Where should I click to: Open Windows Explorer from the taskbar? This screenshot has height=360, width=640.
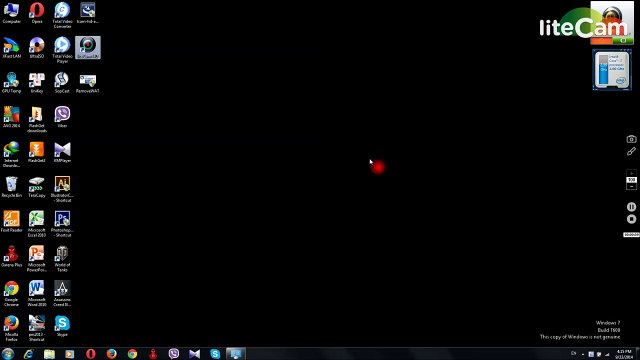[49, 354]
